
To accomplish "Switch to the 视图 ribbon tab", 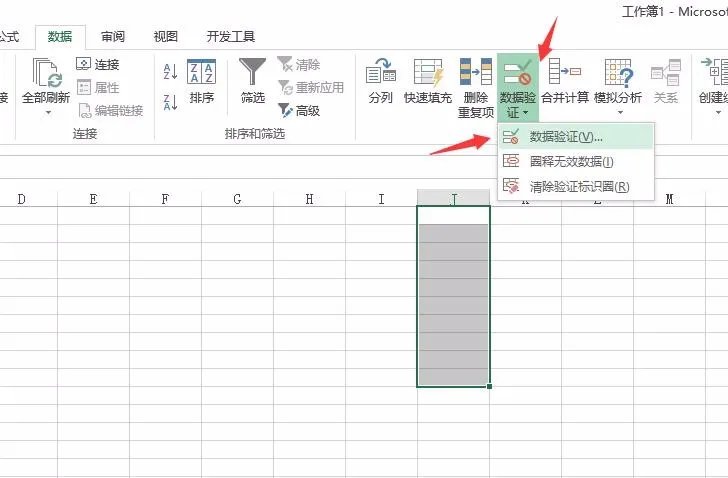I will [165, 36].
